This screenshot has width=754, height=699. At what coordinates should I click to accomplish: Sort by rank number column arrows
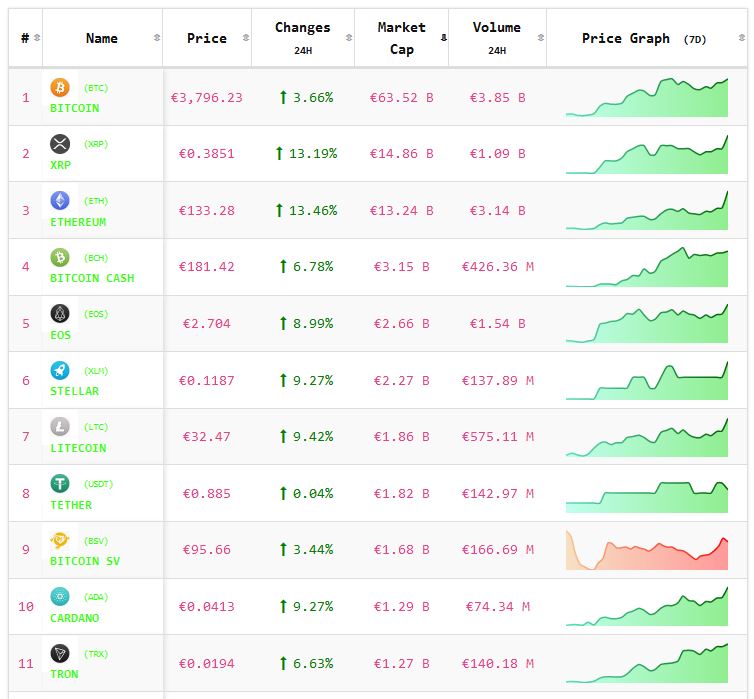[x=37, y=38]
